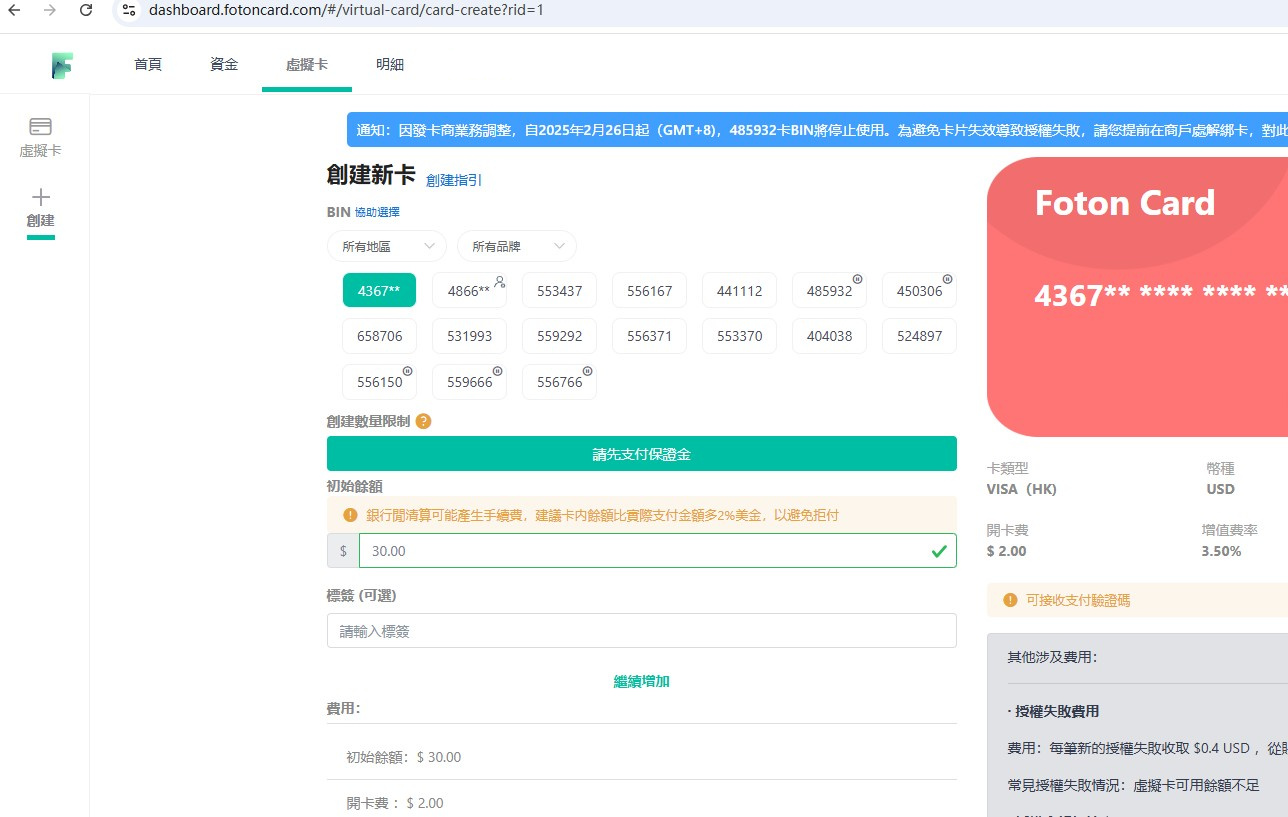This screenshot has width=1288, height=817.
Task: Click the VISA (HK) card type text
Action: (1021, 489)
